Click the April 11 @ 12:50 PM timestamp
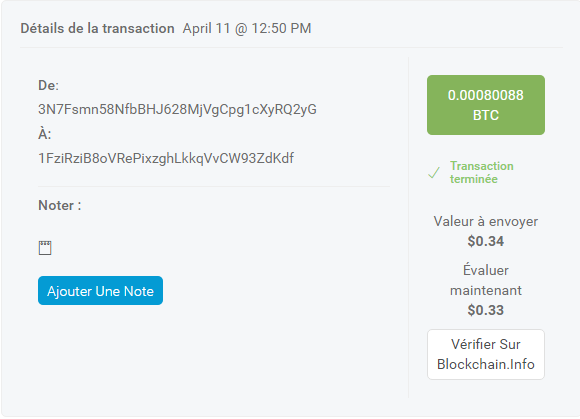The width and height of the screenshot is (580, 419). (247, 28)
